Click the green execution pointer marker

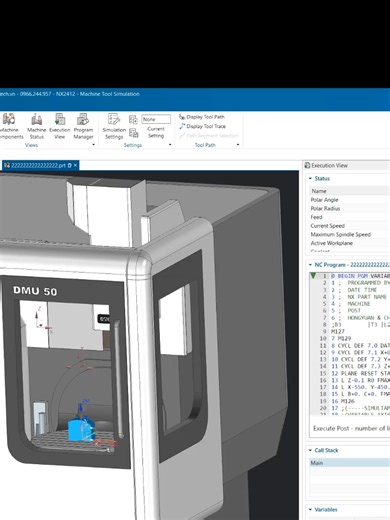(x=313, y=276)
